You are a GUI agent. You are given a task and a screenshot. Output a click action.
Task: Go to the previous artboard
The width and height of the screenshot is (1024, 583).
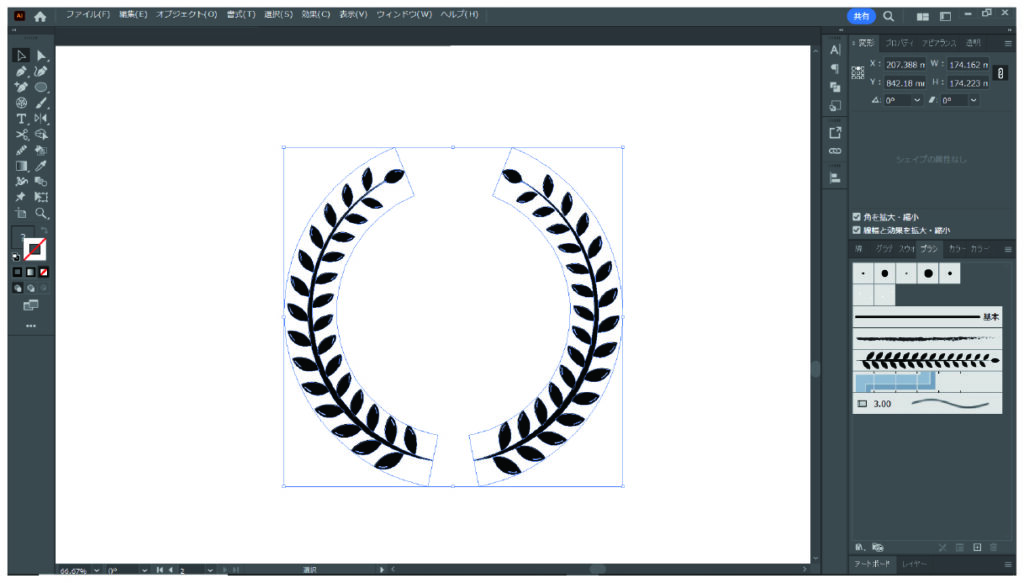pyautogui.click(x=171, y=570)
